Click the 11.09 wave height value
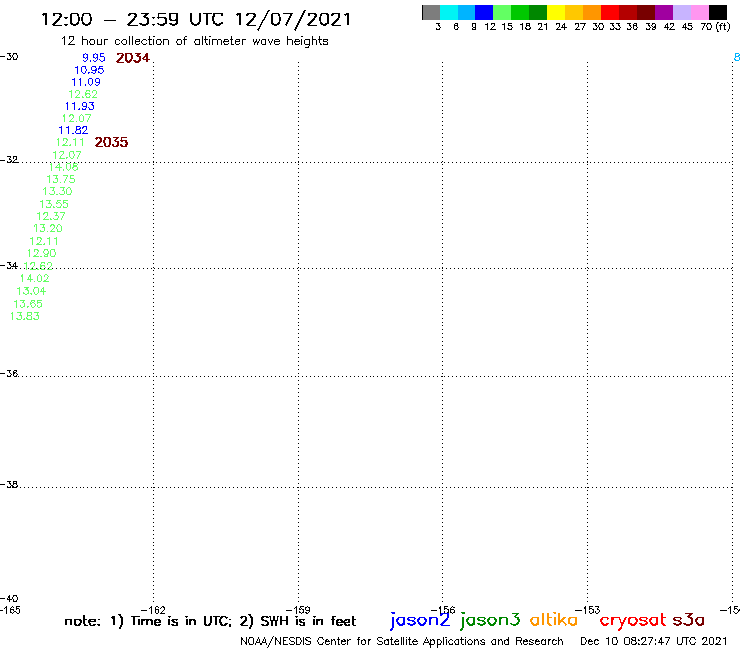The height and width of the screenshot is (650, 740). [x=86, y=82]
